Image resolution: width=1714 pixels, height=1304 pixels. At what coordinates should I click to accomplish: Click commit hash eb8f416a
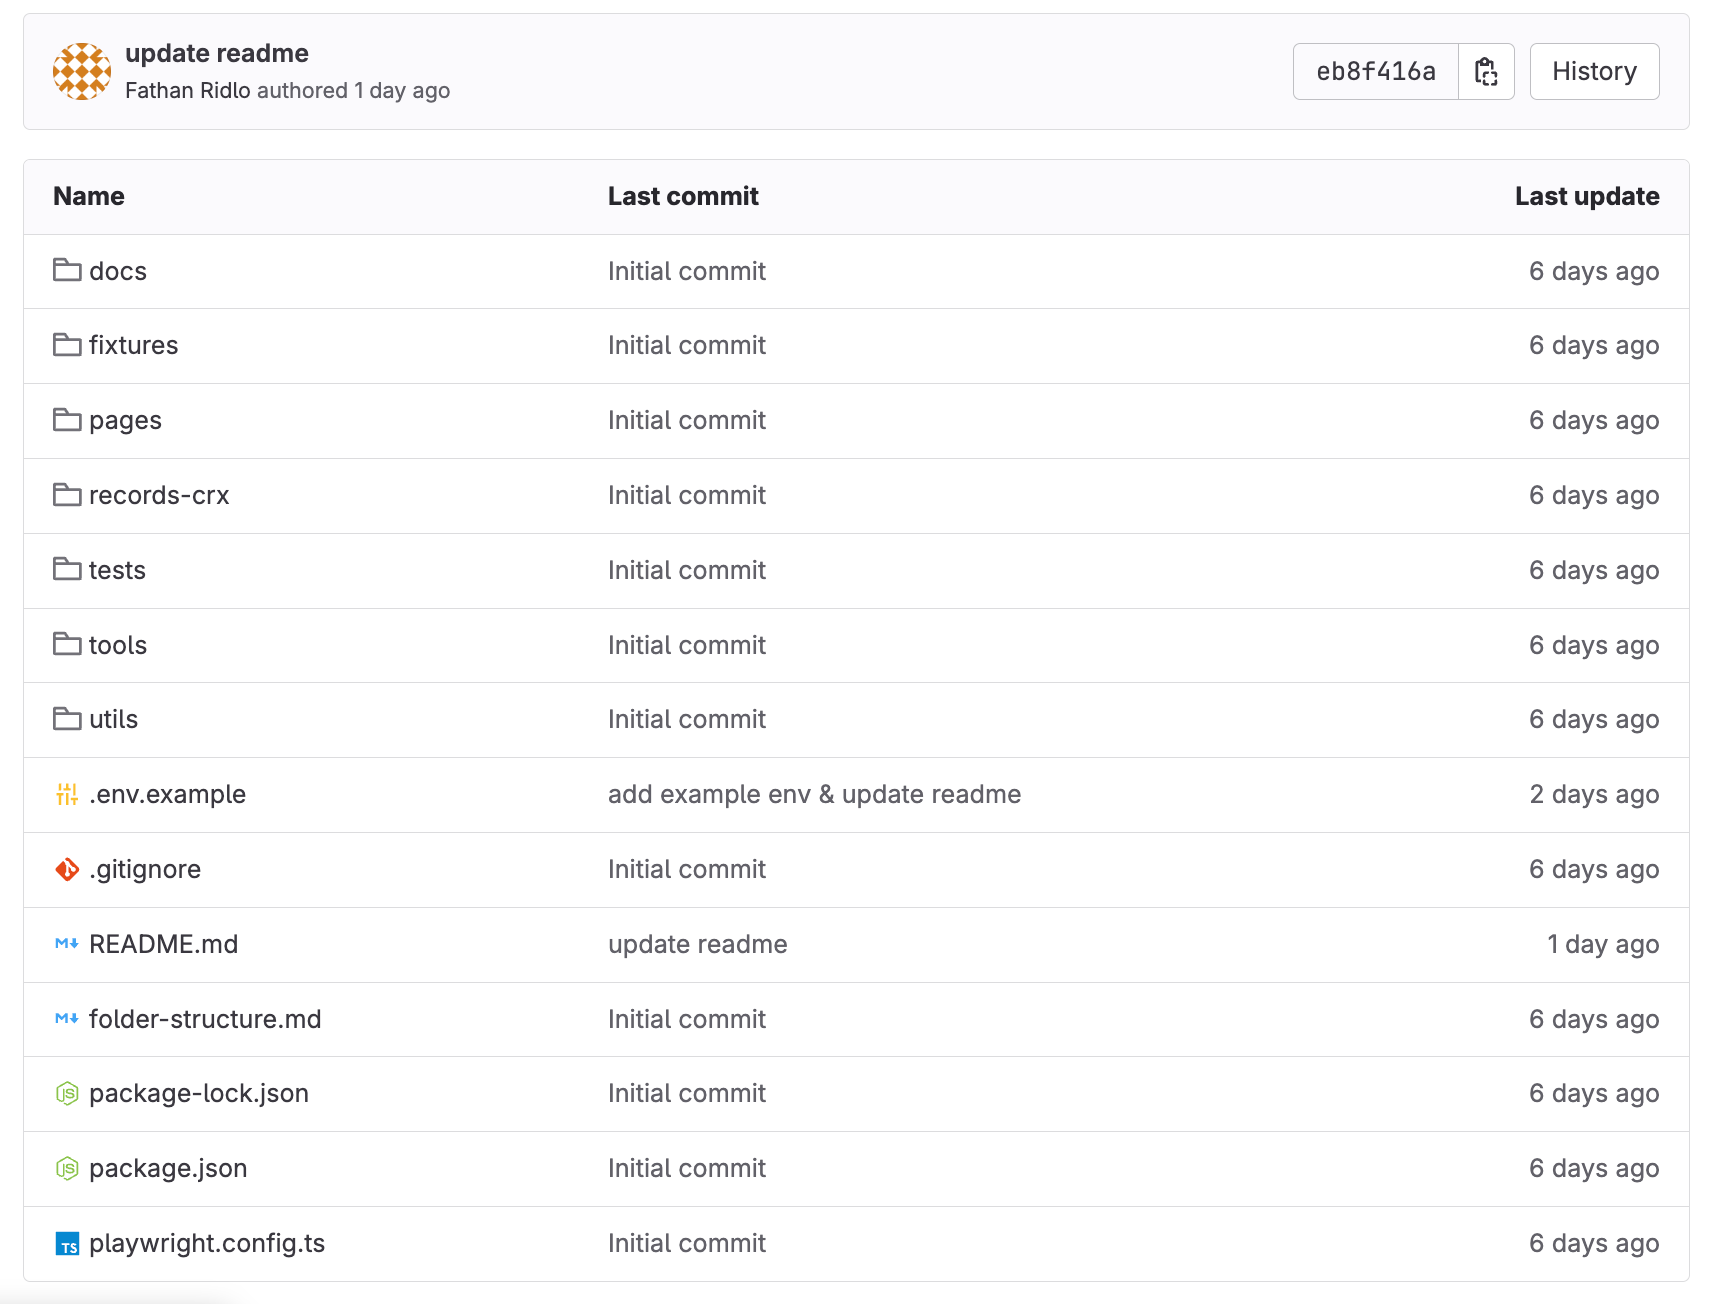pos(1376,72)
